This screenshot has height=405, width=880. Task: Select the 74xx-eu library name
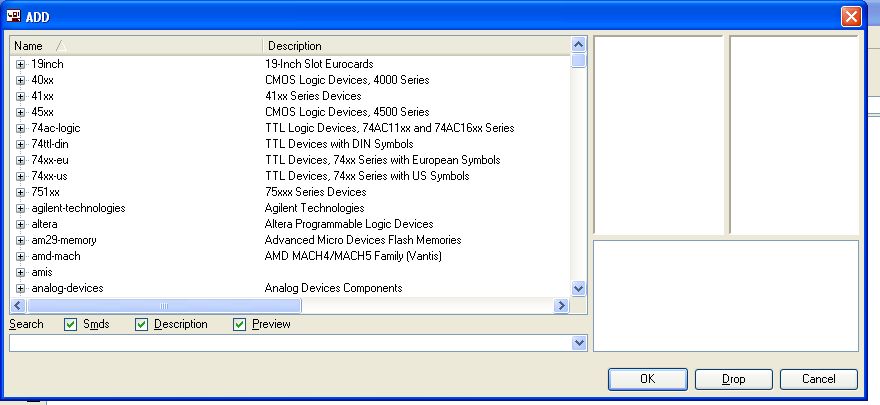(50, 160)
